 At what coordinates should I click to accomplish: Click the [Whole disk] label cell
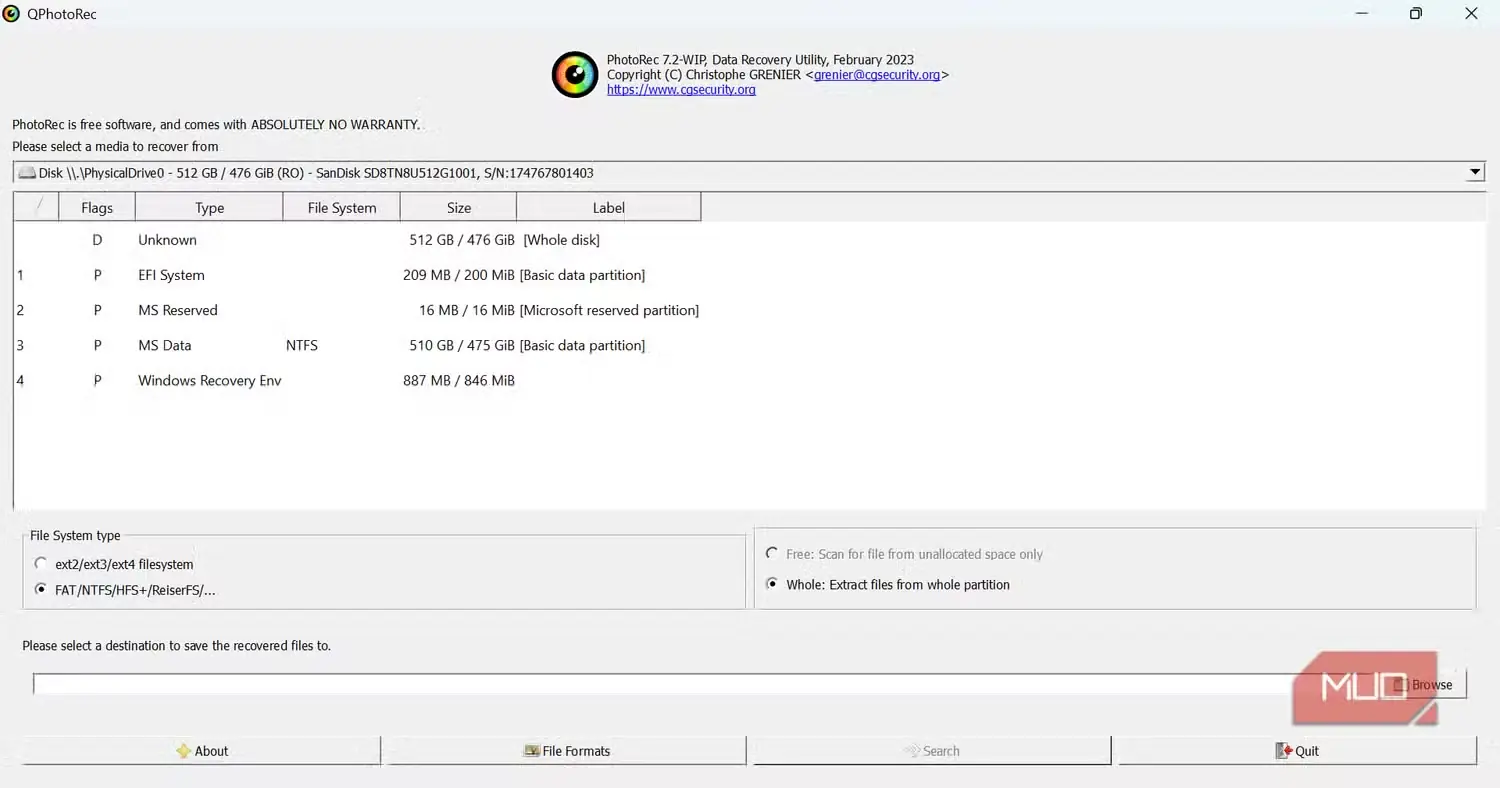[561, 240]
